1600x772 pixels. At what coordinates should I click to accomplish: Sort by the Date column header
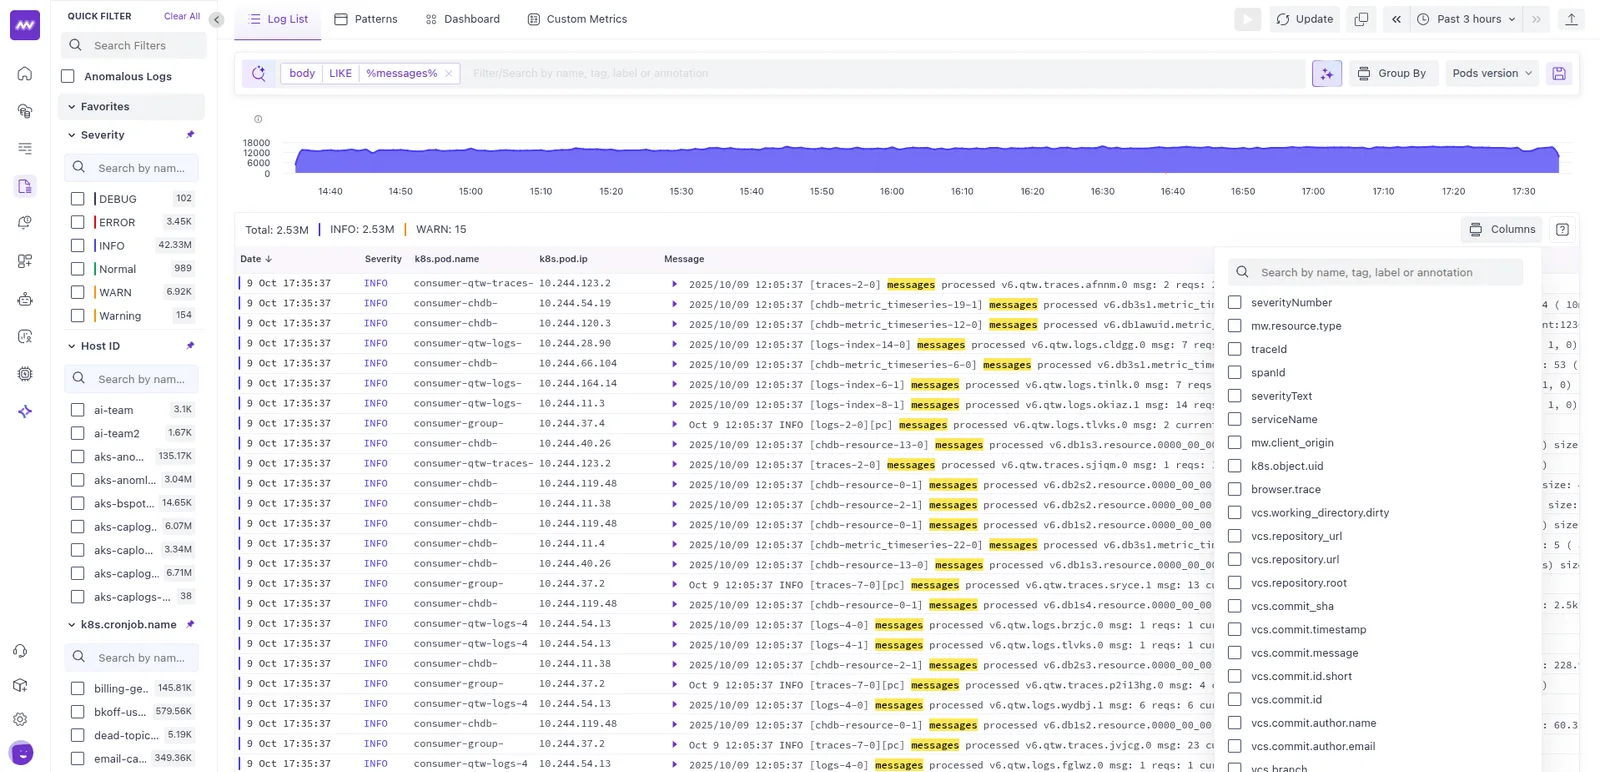click(x=256, y=259)
